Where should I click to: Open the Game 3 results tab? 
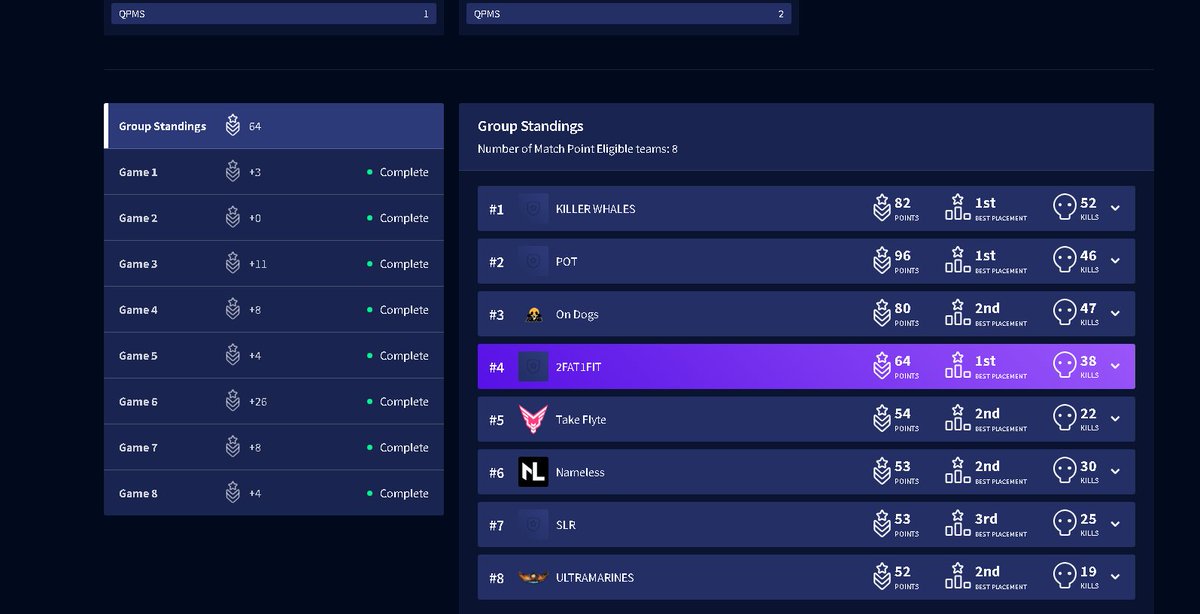click(x=274, y=264)
